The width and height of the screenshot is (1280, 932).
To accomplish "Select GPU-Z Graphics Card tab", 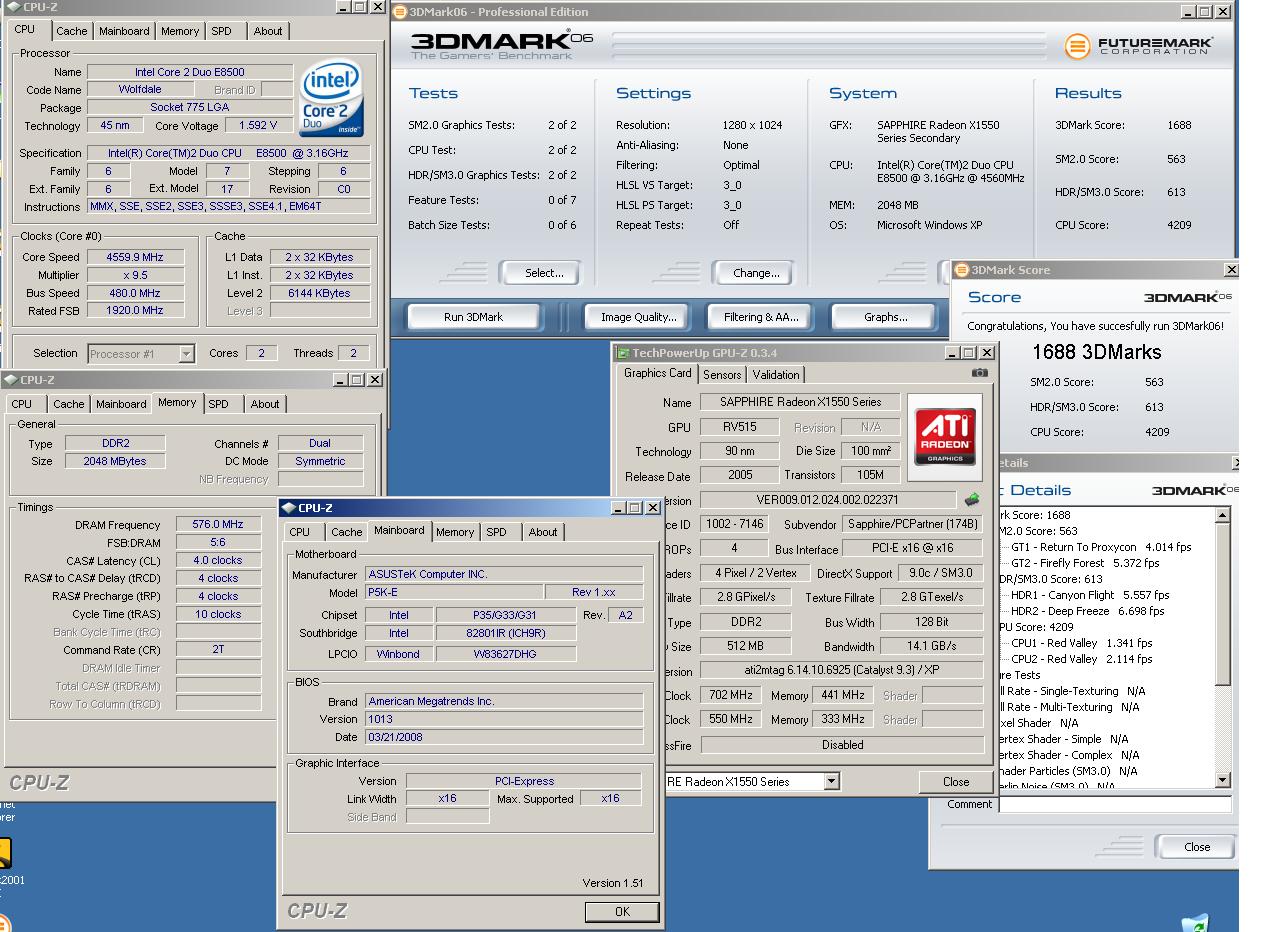I will [x=658, y=373].
